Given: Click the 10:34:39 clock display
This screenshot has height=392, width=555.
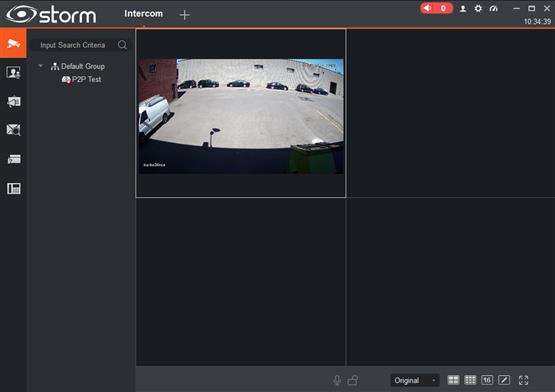Looking at the screenshot, I should 537,22.
